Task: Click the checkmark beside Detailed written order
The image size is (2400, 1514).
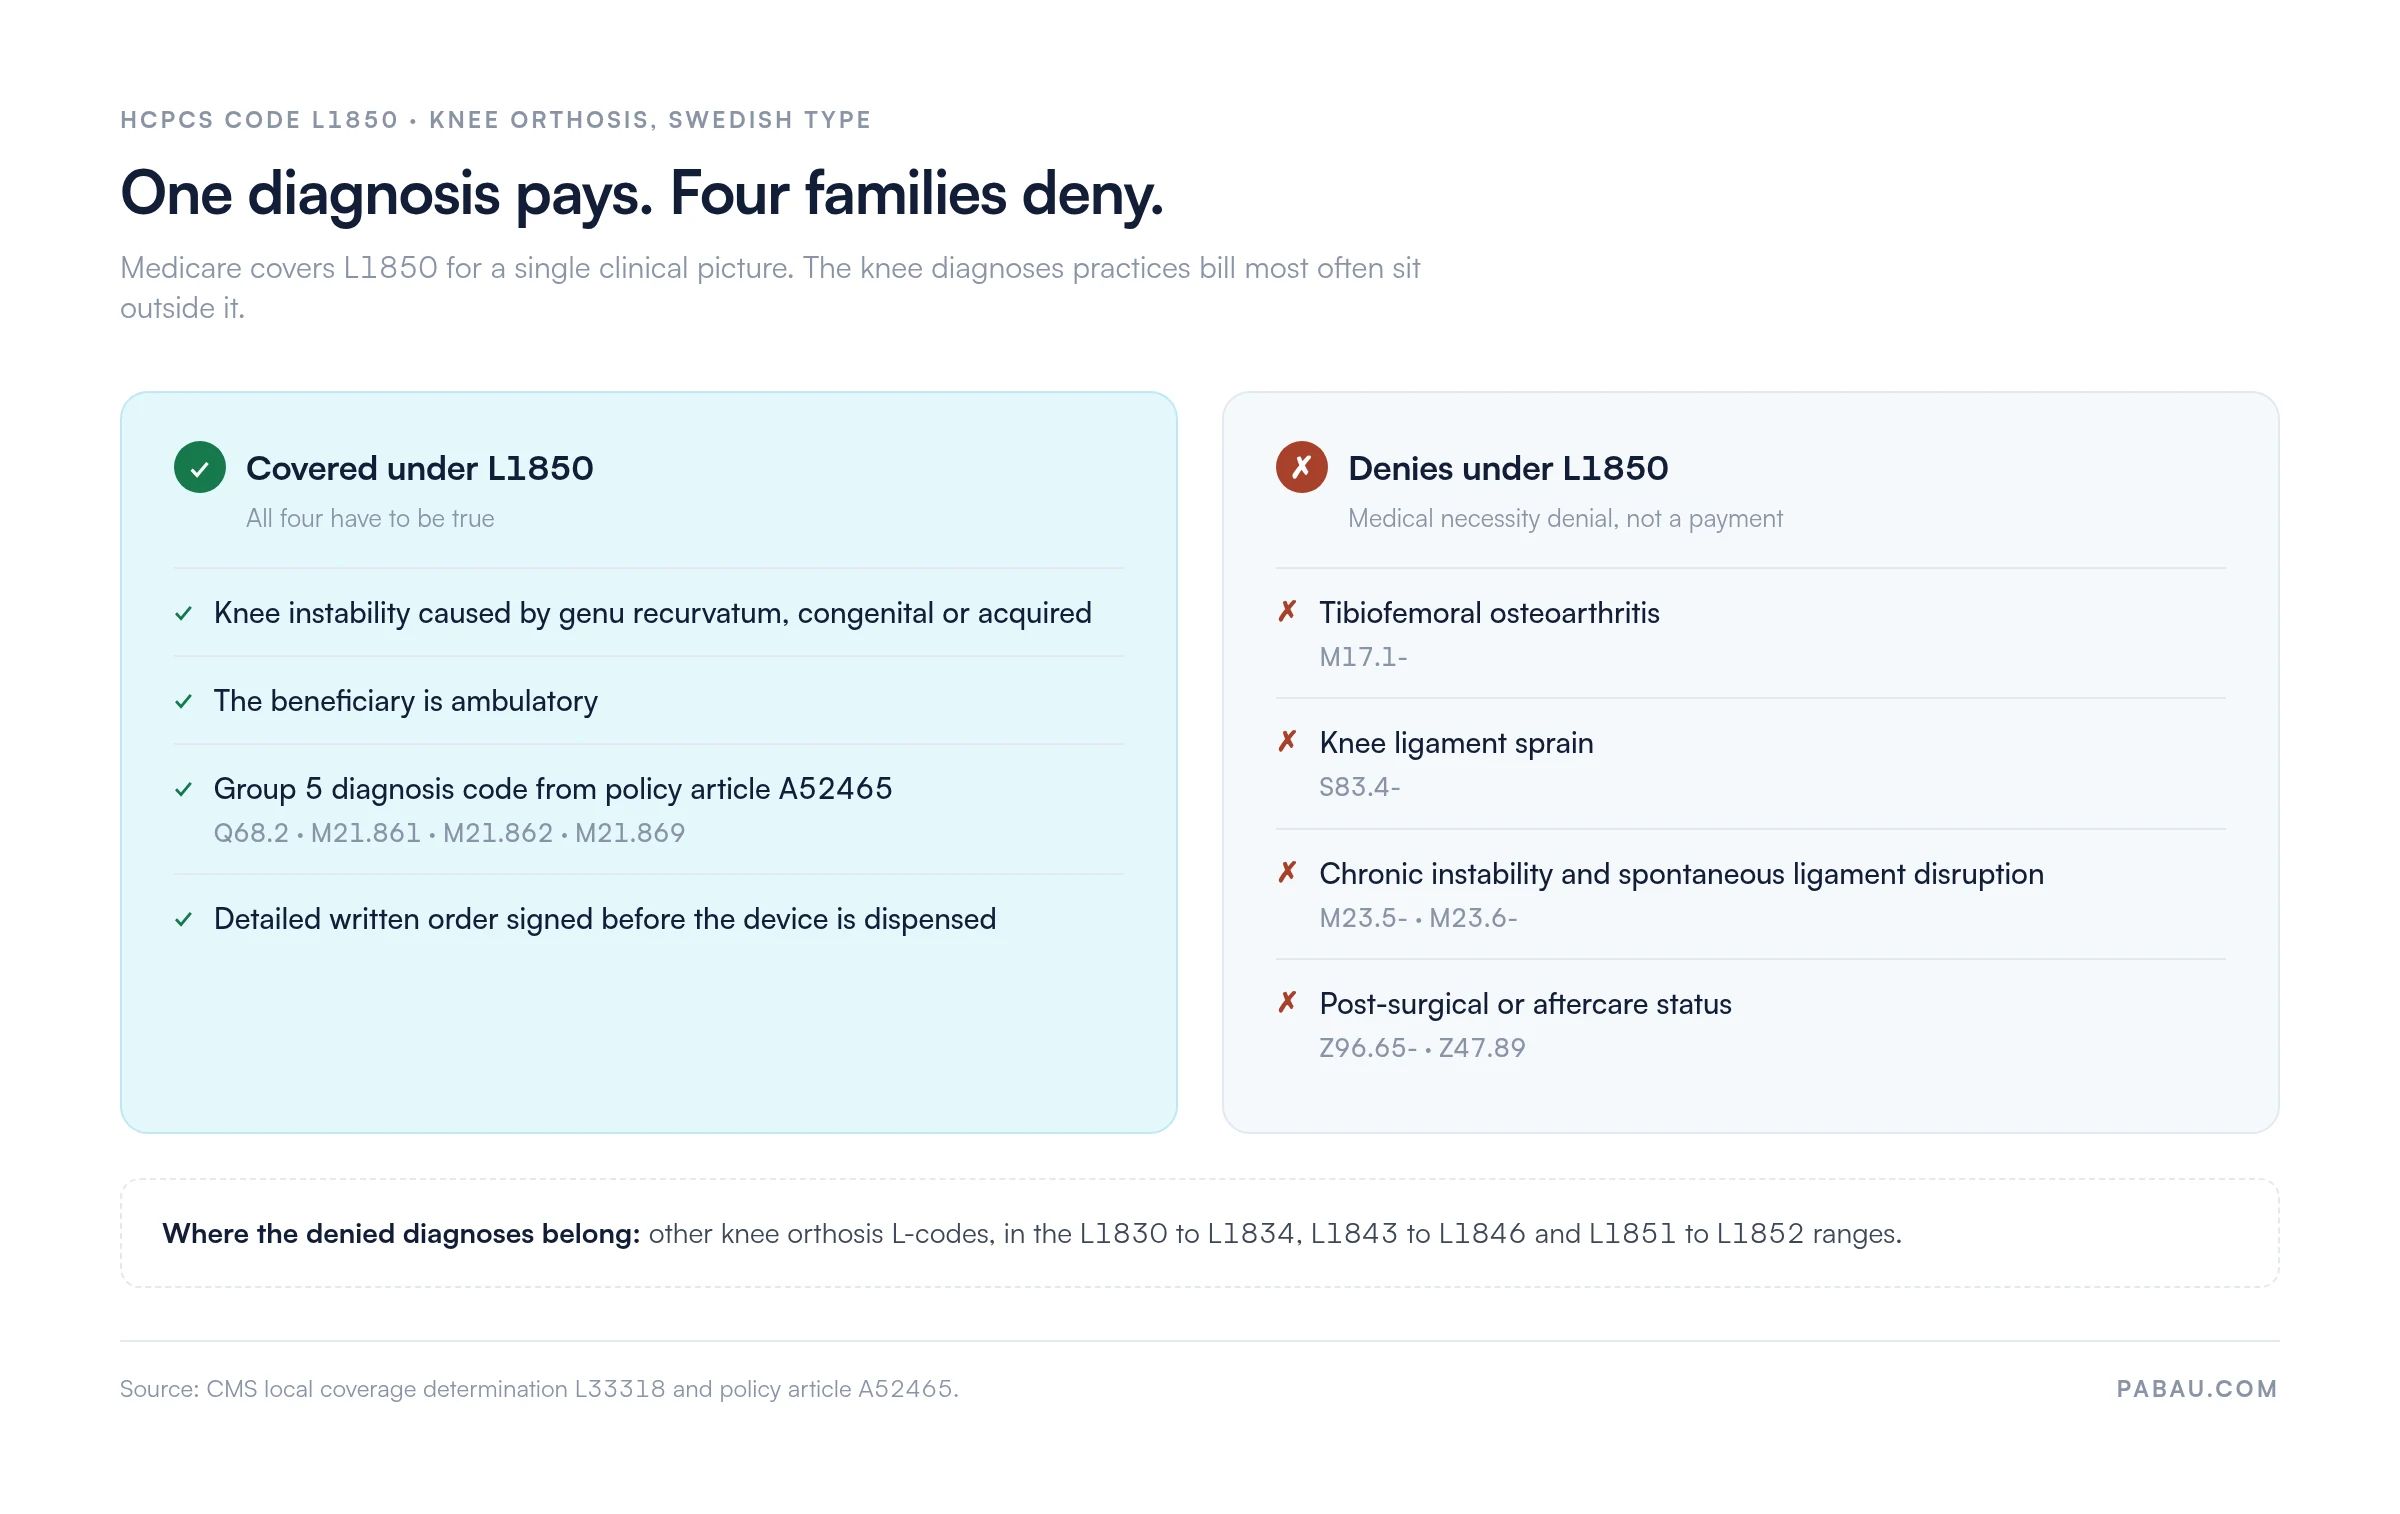Action: click(184, 919)
